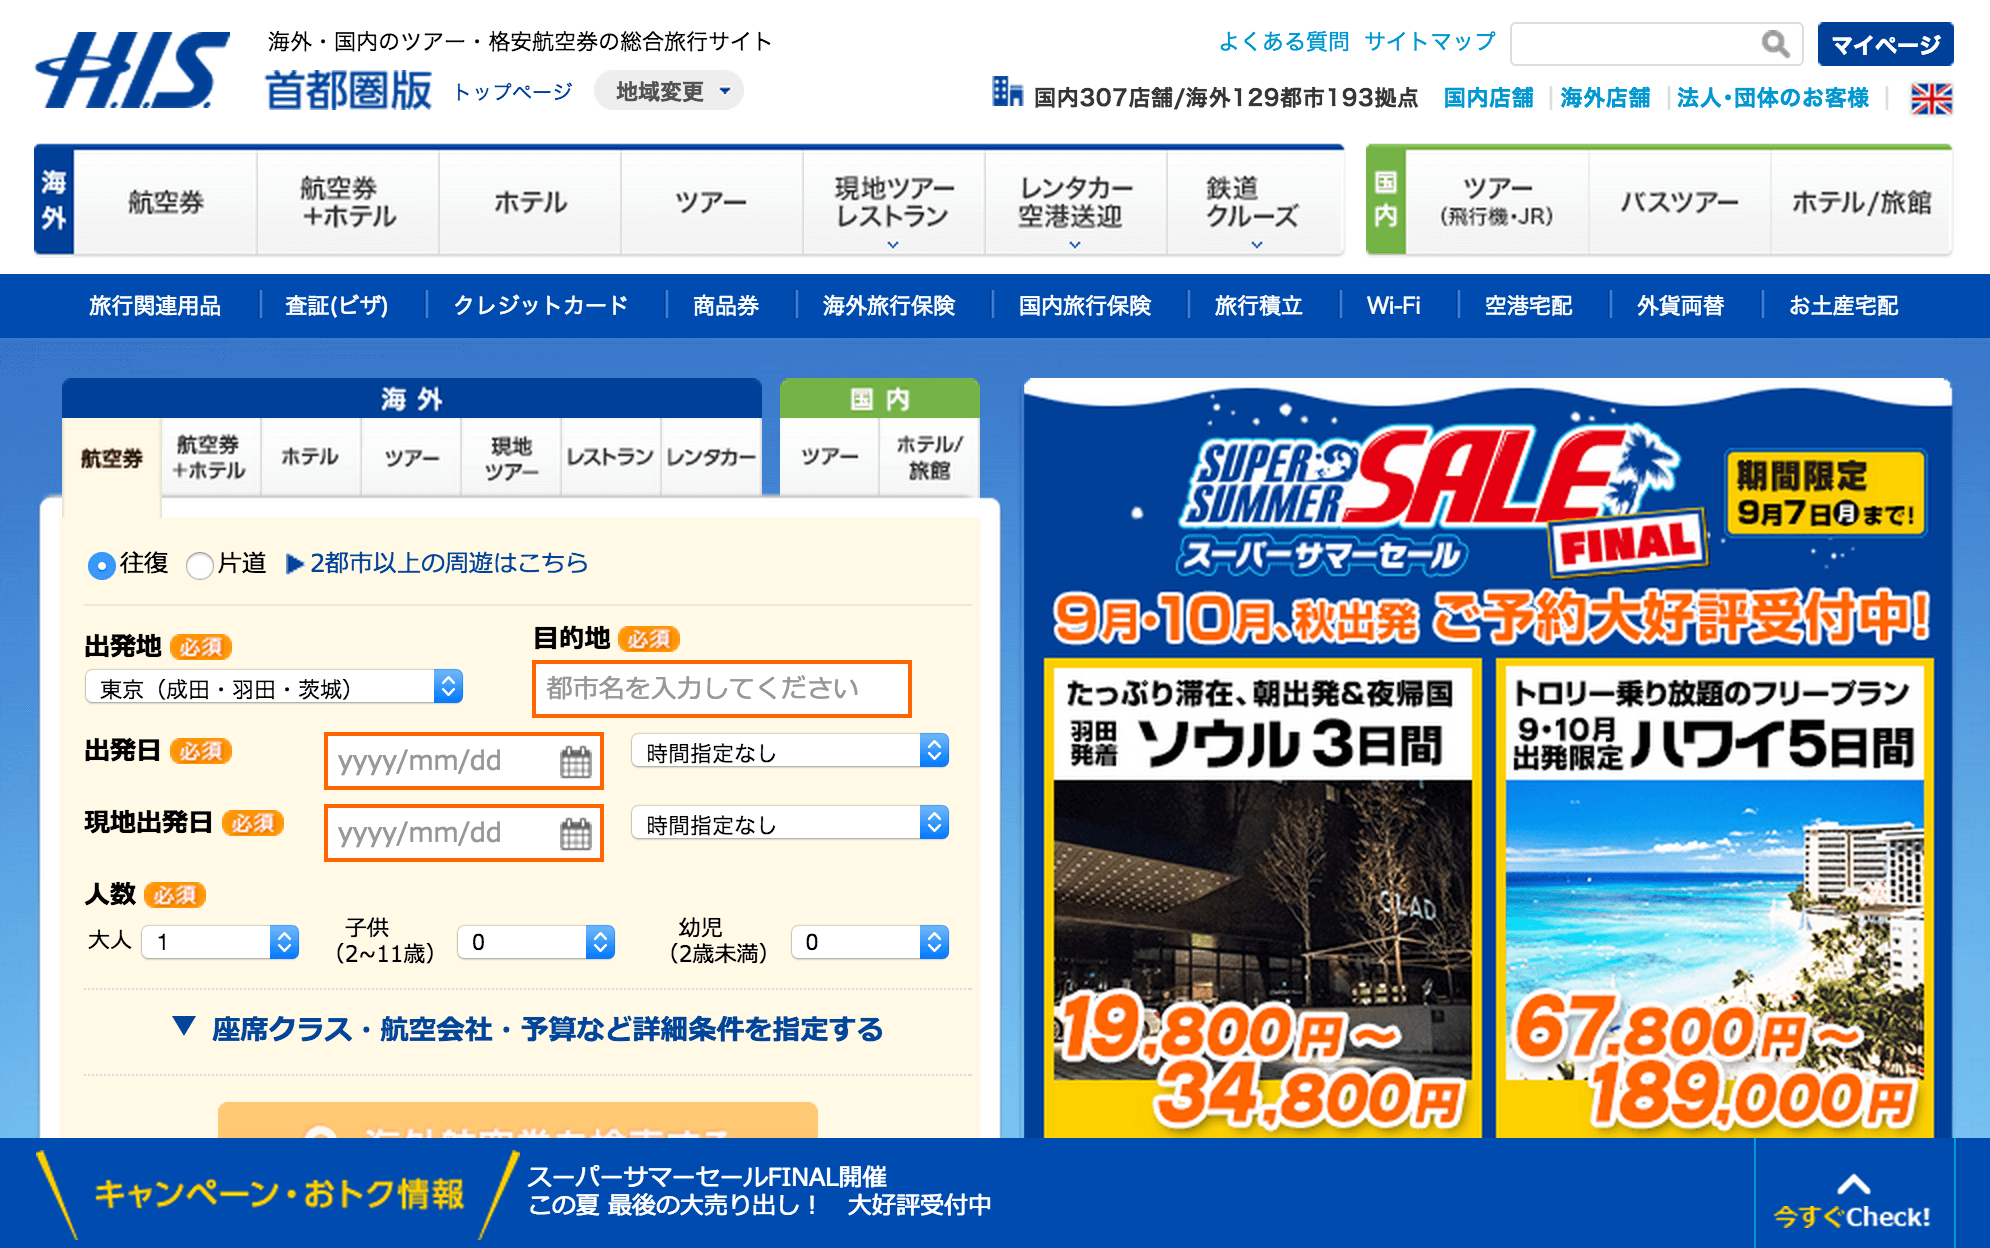1990x1248 pixels.
Task: Open local departure date calendar icon
Action: click(x=576, y=834)
